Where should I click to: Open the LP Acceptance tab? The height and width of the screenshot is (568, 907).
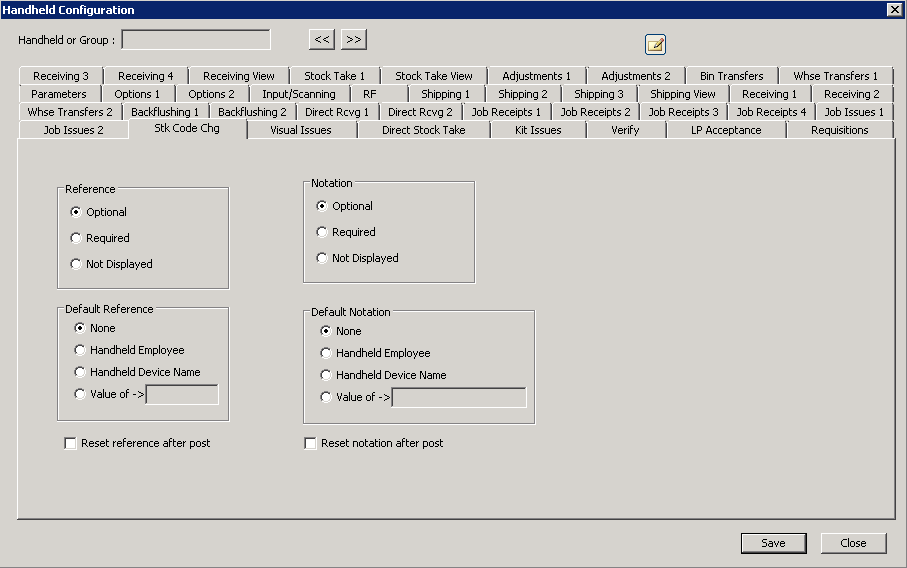pos(726,130)
